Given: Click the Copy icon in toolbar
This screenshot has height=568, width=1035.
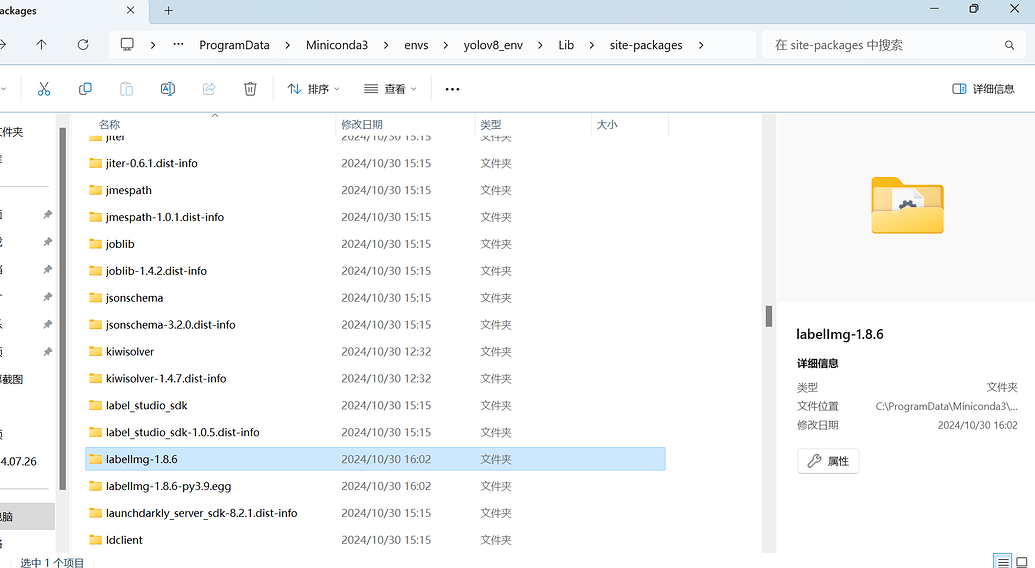Looking at the screenshot, I should point(85,89).
